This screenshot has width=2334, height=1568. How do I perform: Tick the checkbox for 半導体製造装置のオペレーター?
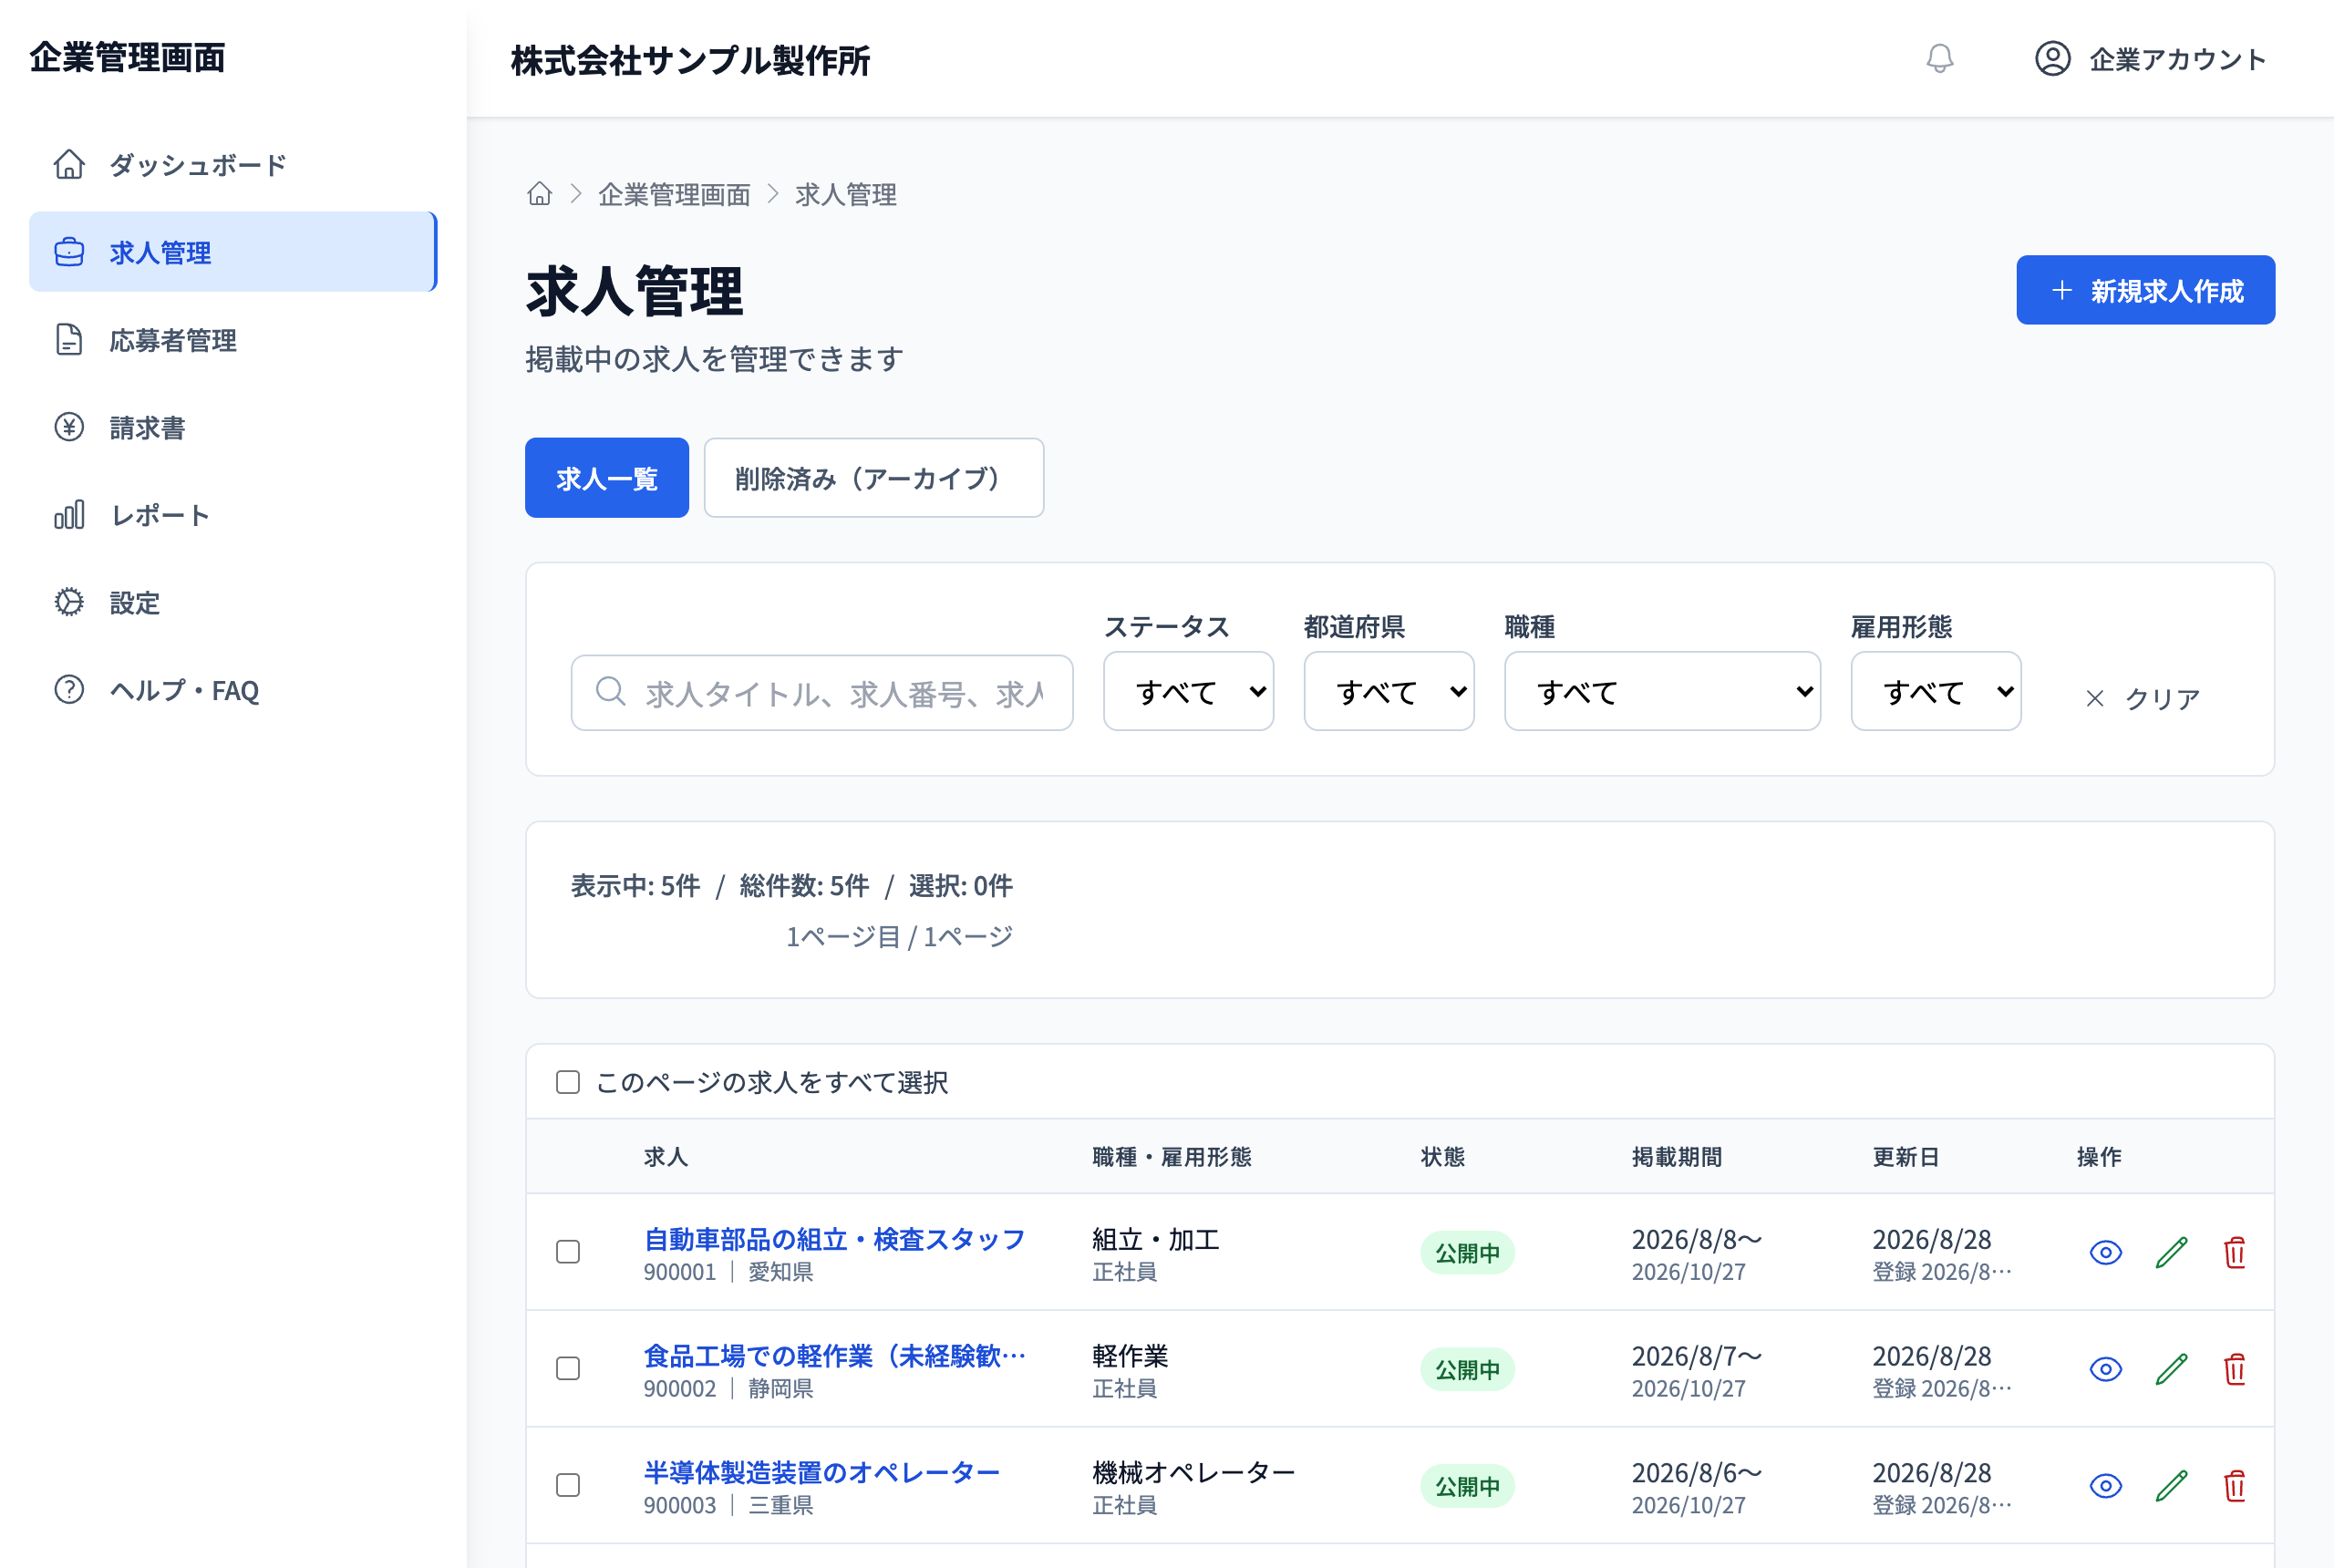(568, 1486)
